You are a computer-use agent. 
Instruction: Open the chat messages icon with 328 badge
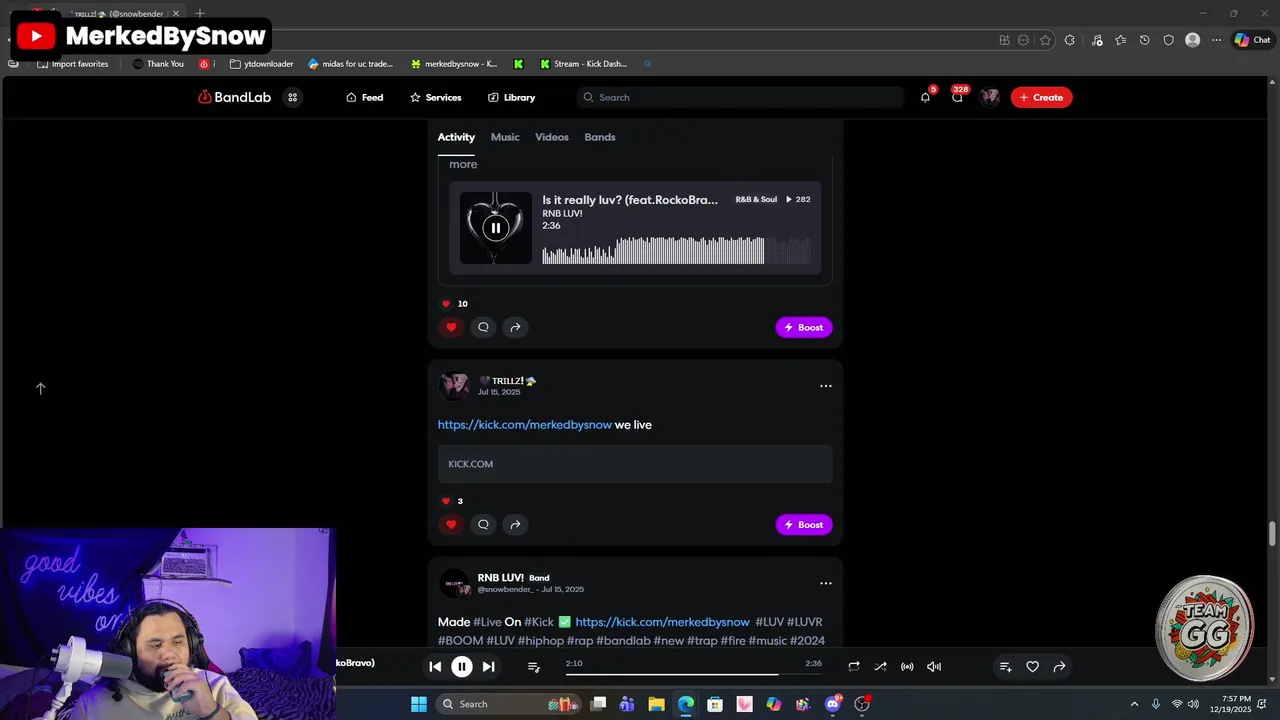click(957, 97)
